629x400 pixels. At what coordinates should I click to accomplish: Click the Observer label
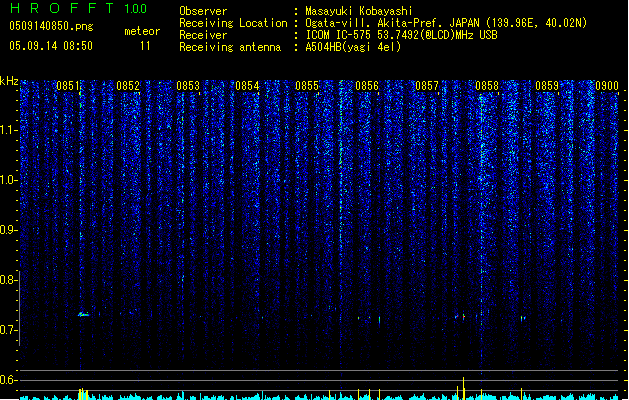[203, 11]
